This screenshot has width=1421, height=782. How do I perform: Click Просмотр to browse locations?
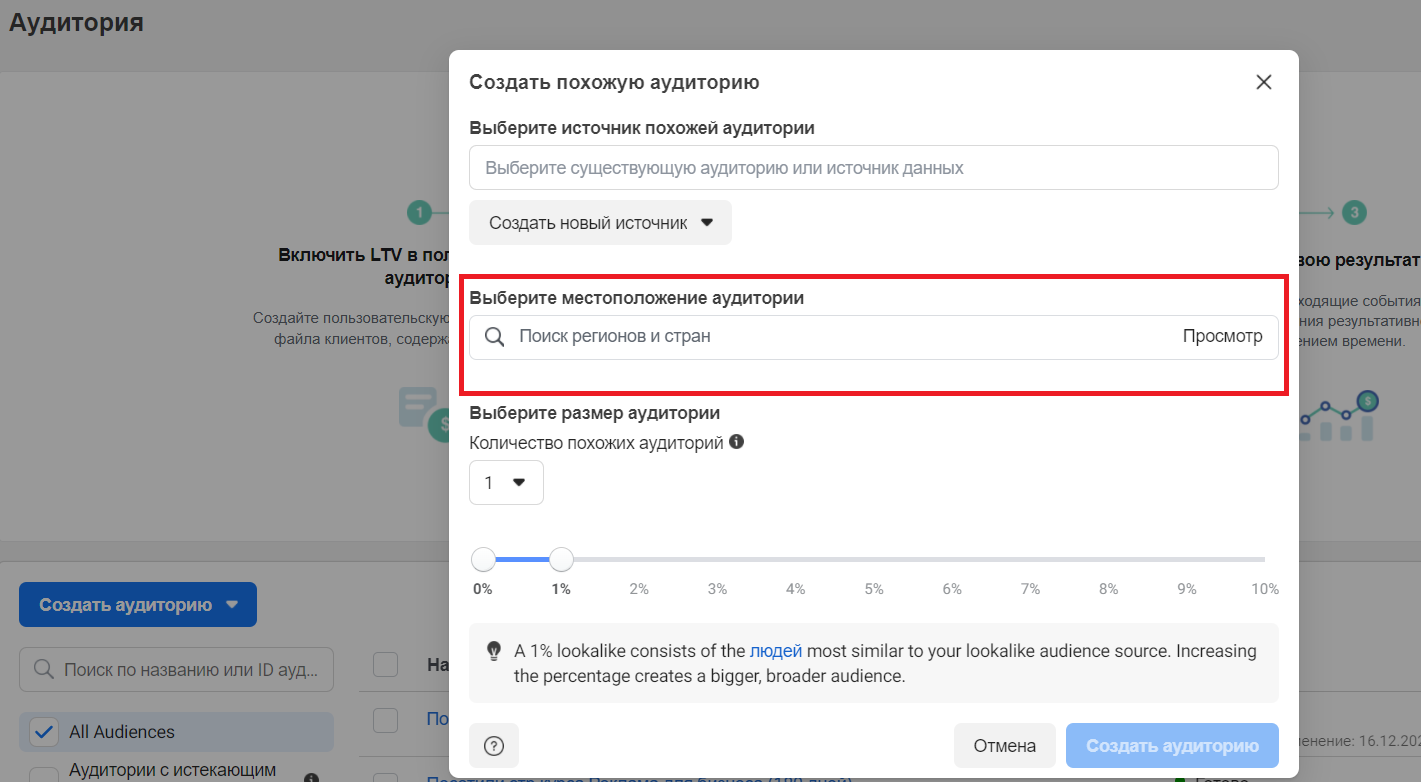click(x=1222, y=337)
